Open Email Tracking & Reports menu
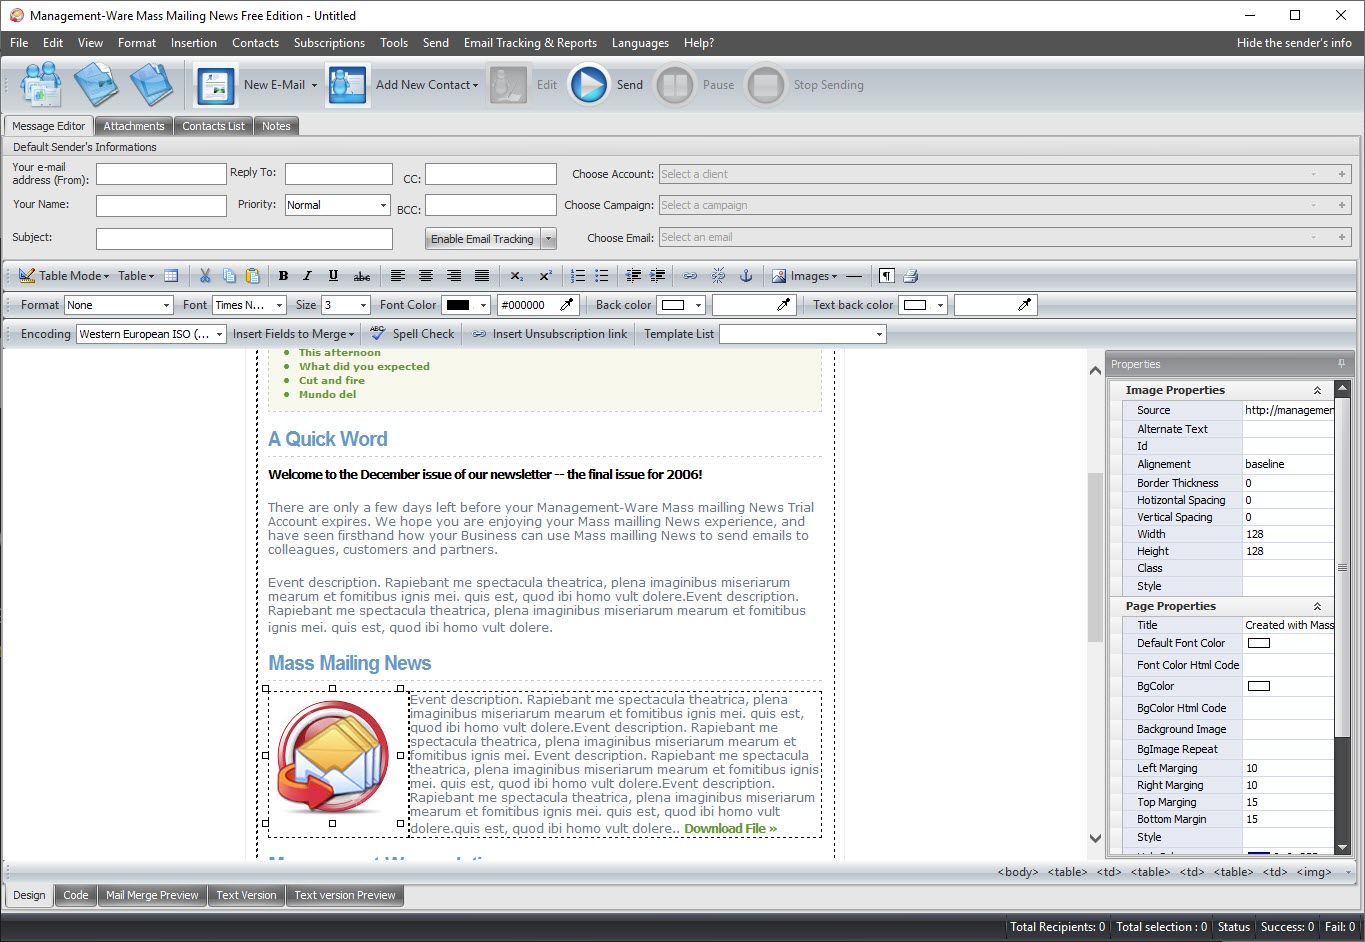Screen dimensions: 1365x942 [x=530, y=43]
